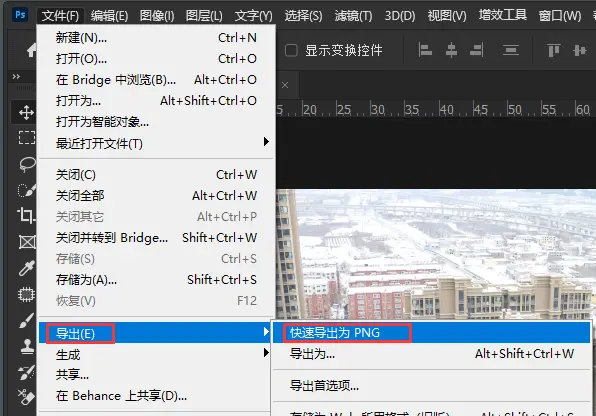Choose 新建(N)... menu entry

coord(156,38)
